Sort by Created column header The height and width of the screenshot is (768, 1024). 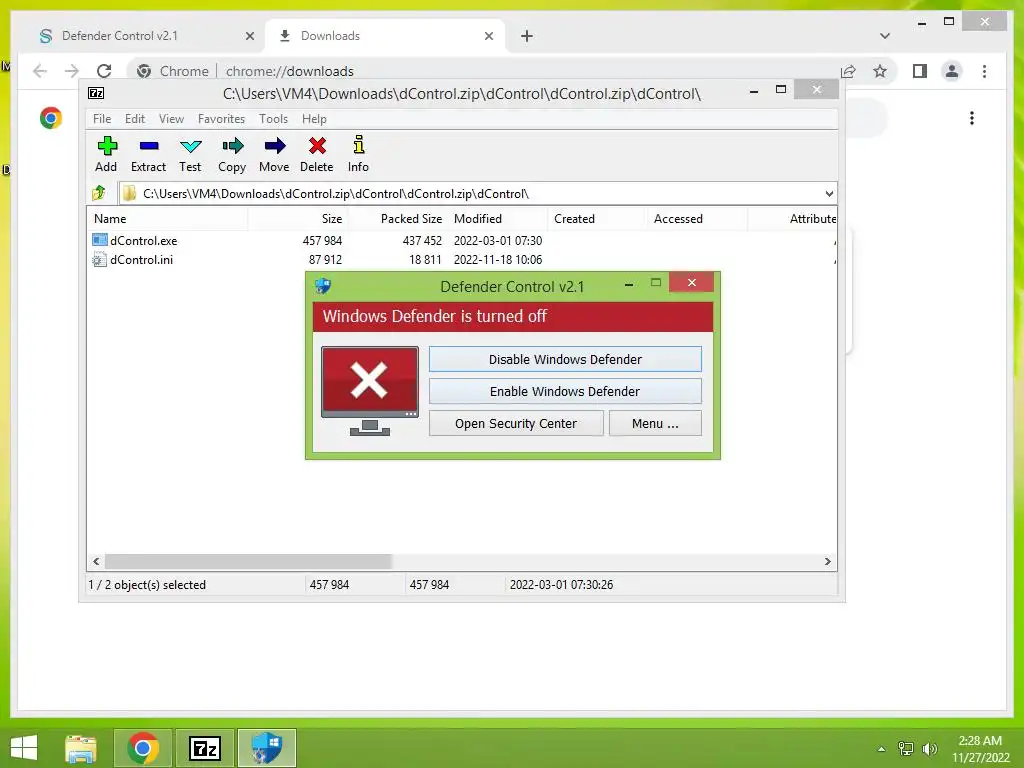tap(598, 219)
